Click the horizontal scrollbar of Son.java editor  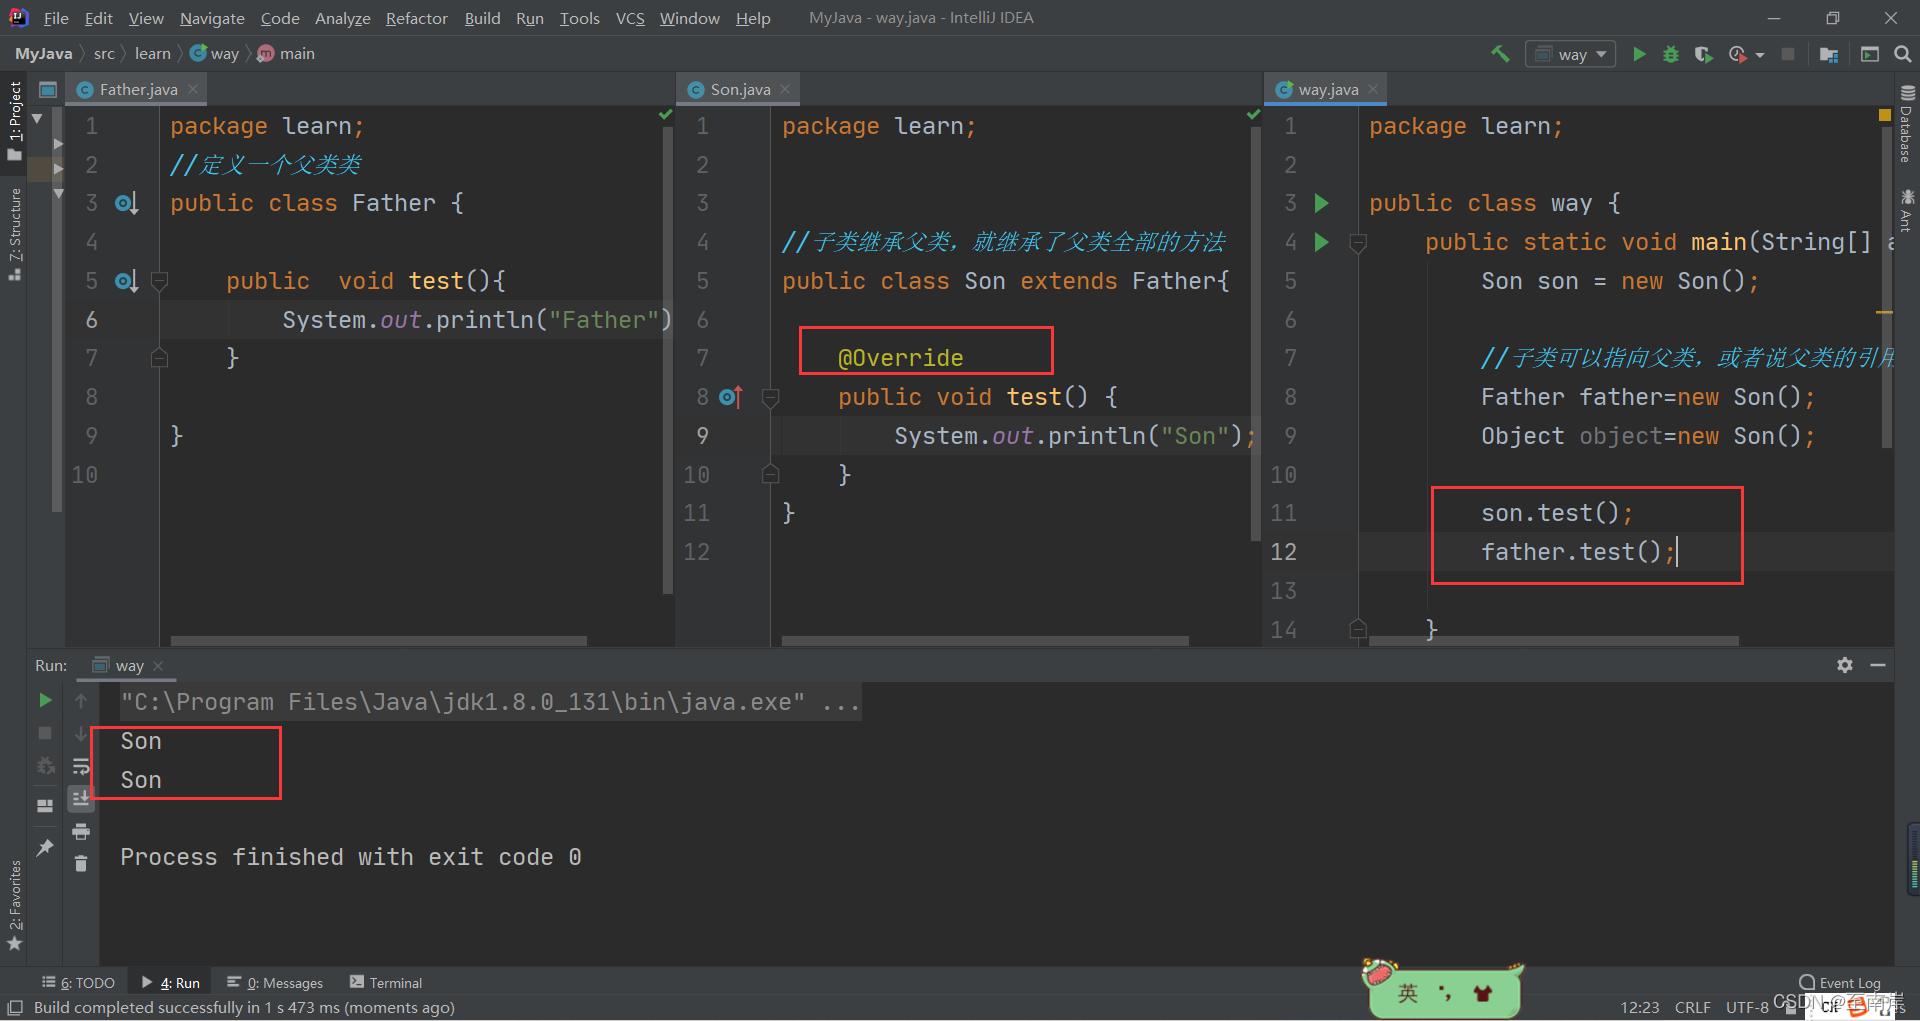[985, 640]
